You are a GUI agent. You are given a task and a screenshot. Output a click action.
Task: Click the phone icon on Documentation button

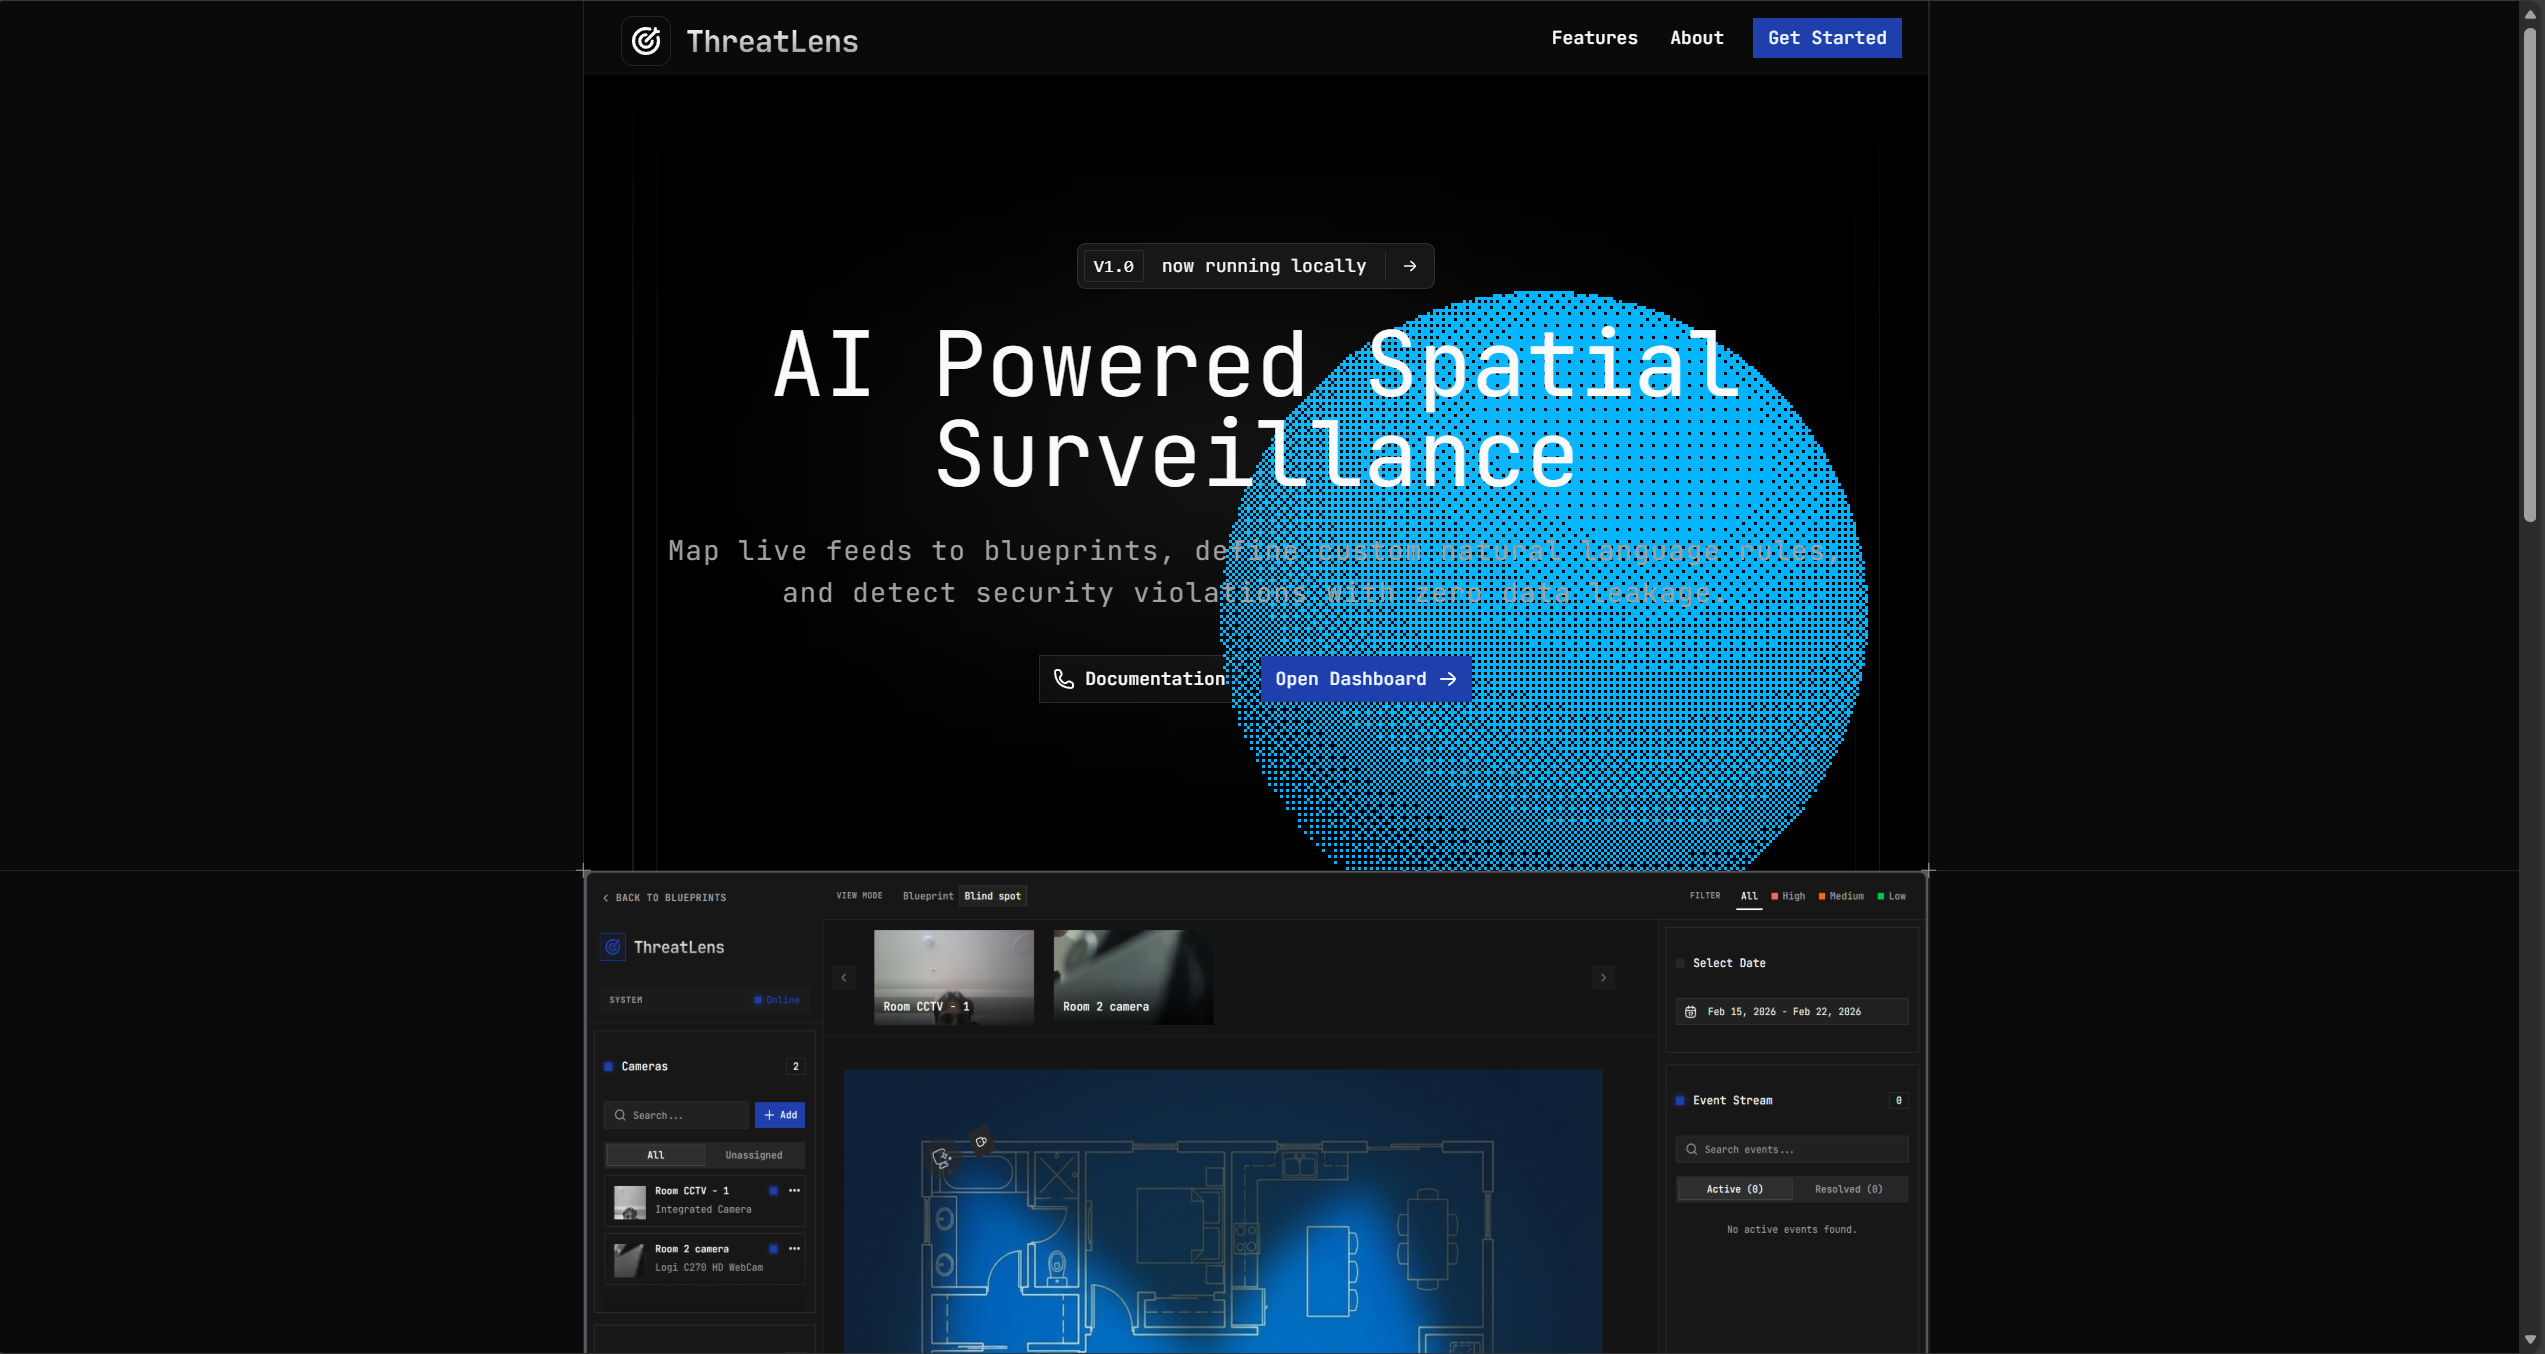pyautogui.click(x=1064, y=679)
